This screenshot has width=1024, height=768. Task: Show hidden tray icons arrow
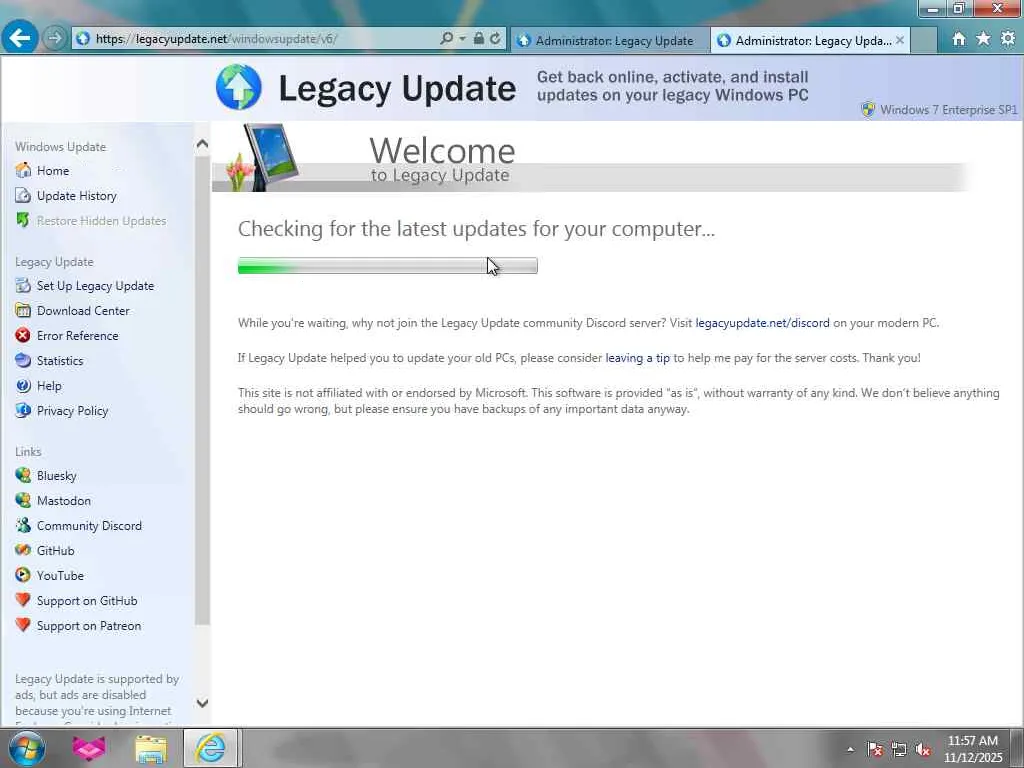click(850, 750)
